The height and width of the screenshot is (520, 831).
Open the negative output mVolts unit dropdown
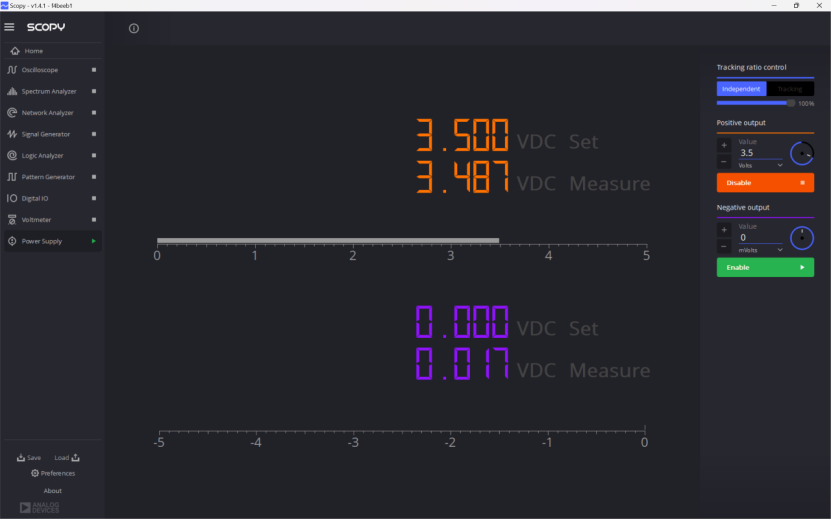point(761,250)
